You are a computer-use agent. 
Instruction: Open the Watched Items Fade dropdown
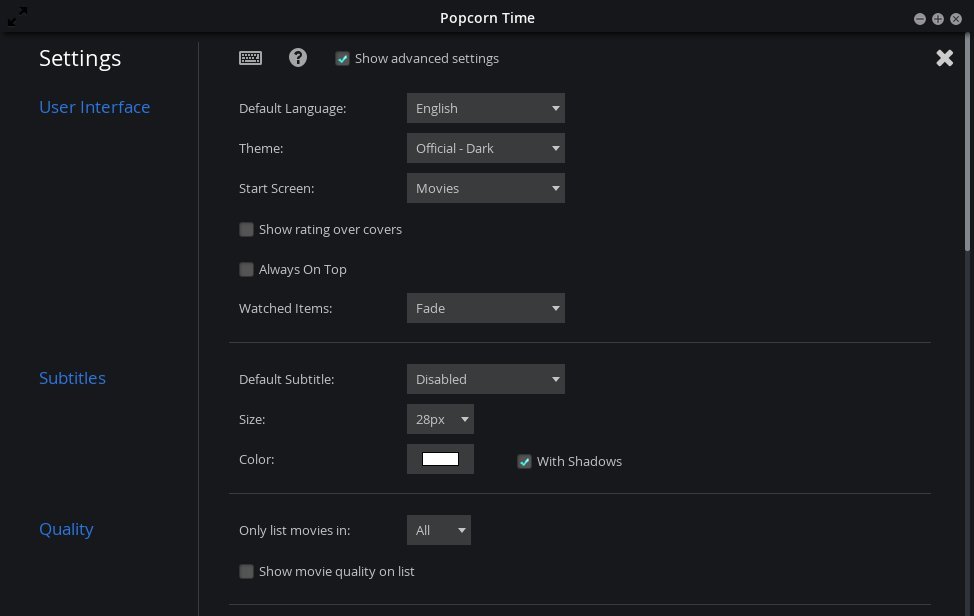tap(486, 308)
